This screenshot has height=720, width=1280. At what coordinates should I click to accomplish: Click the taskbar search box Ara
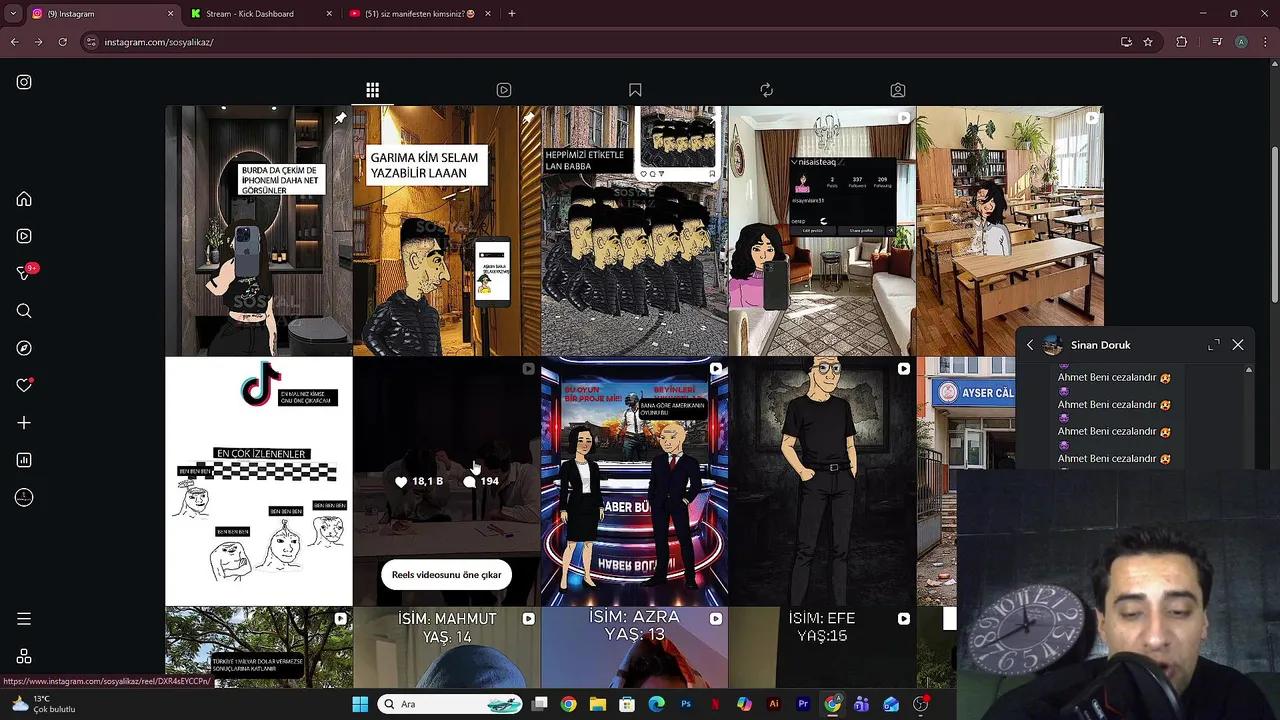click(451, 704)
